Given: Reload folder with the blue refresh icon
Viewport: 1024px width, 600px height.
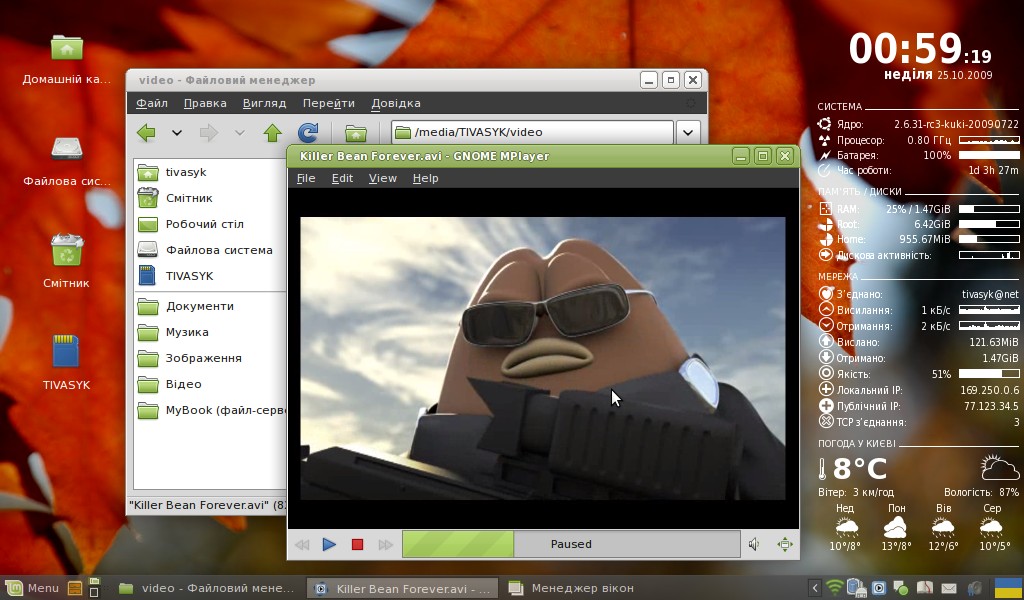Looking at the screenshot, I should (308, 133).
